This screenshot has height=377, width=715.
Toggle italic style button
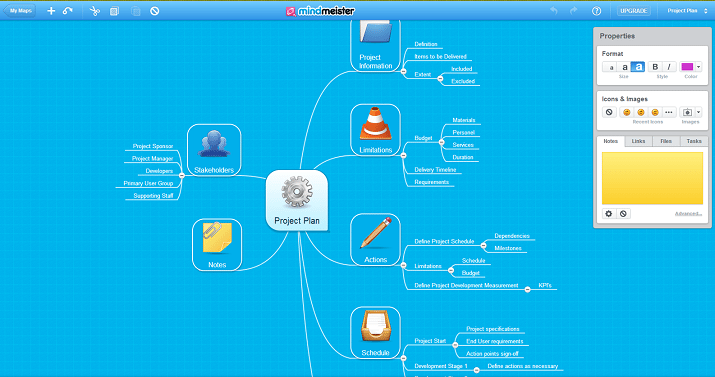669,67
